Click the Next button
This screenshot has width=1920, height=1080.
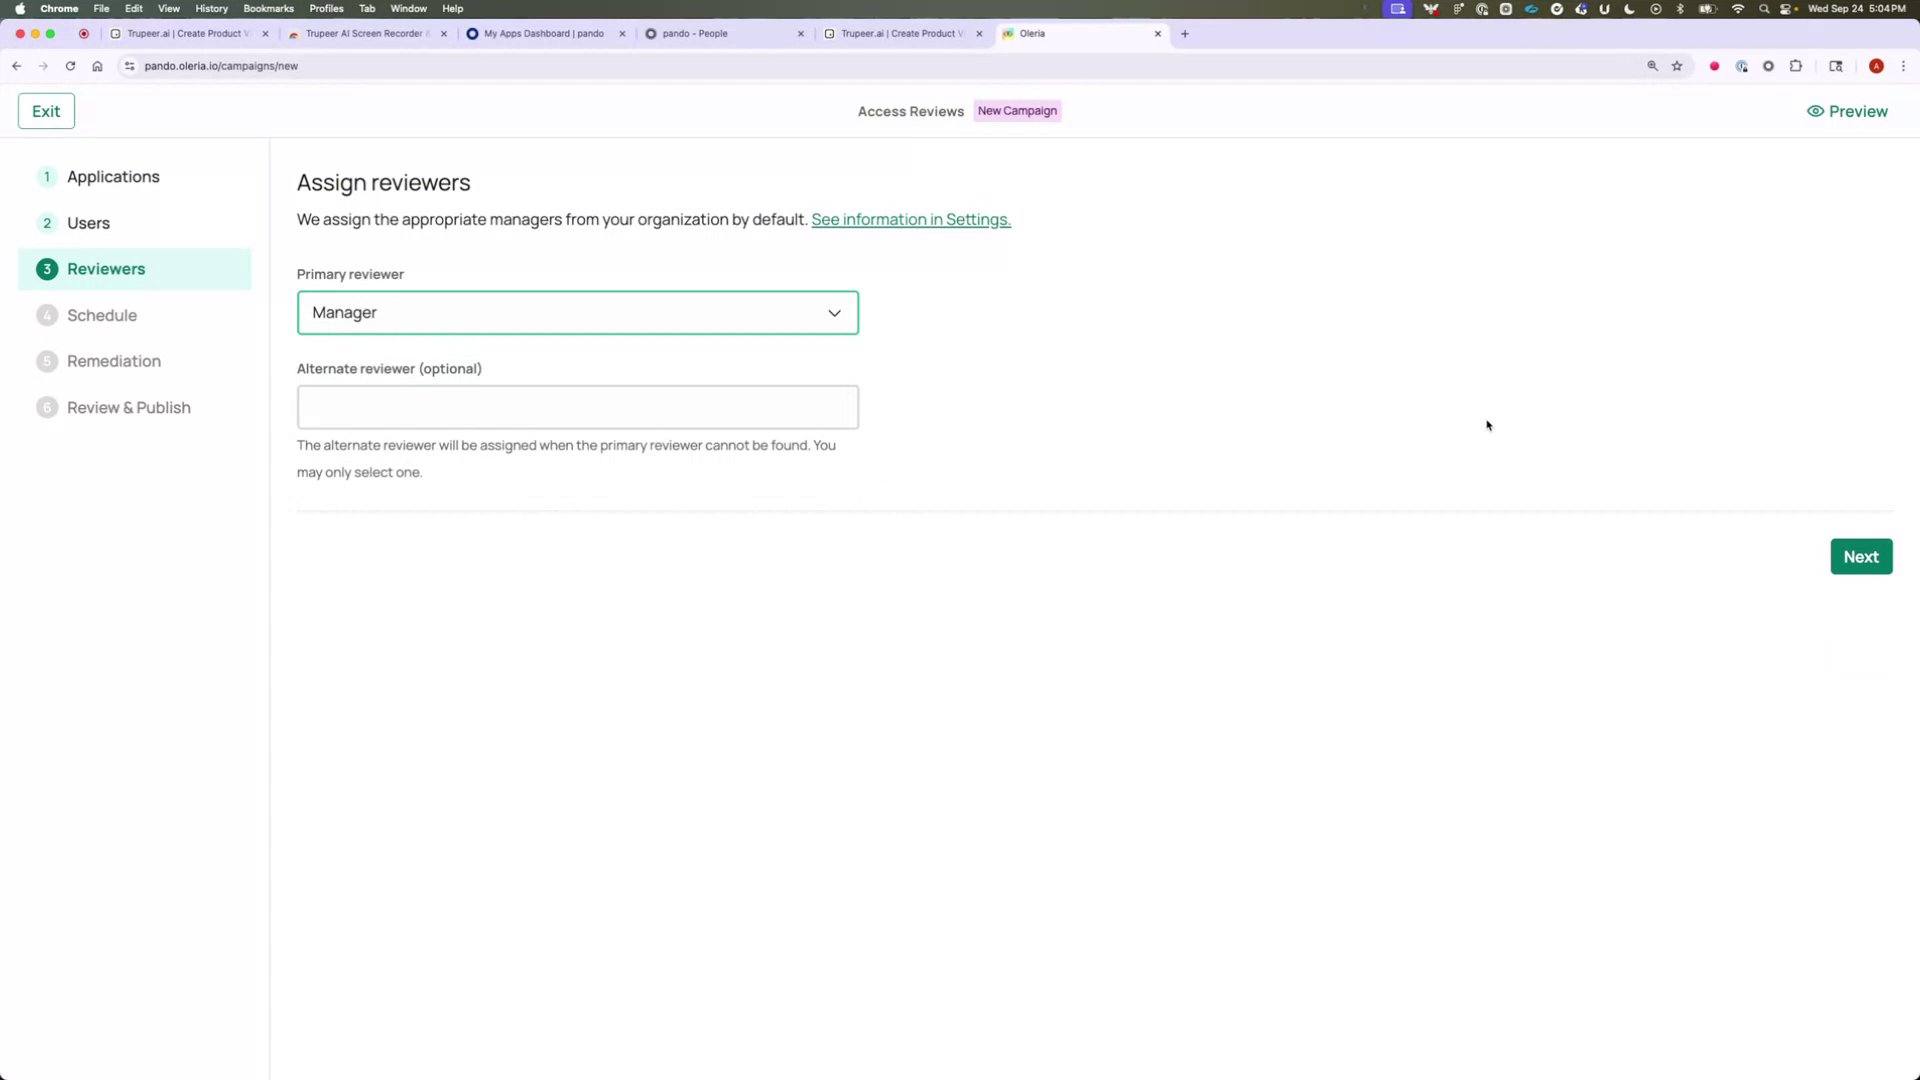click(1861, 556)
